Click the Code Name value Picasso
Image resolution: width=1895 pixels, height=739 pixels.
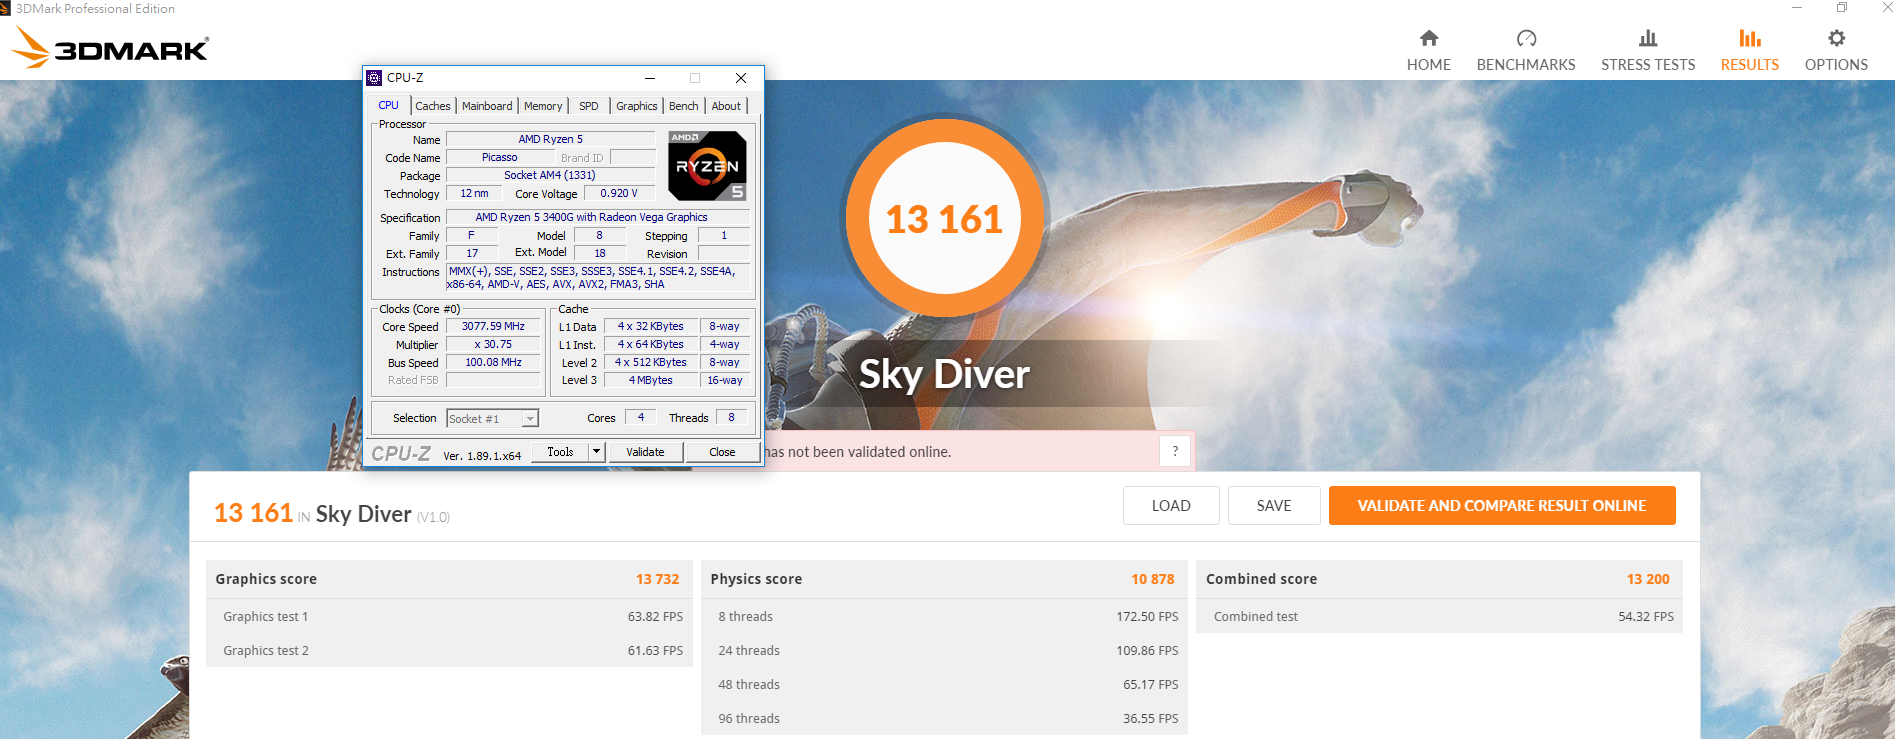click(x=500, y=157)
